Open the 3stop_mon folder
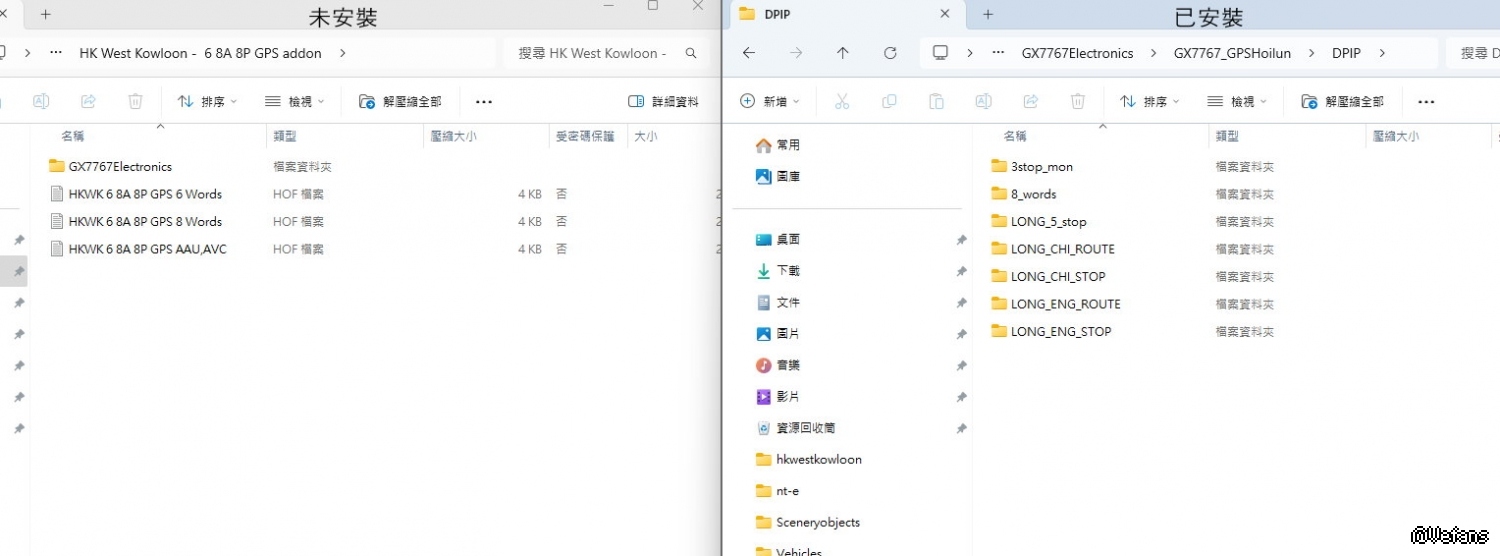Image resolution: width=1500 pixels, height=556 pixels. click(1032, 167)
